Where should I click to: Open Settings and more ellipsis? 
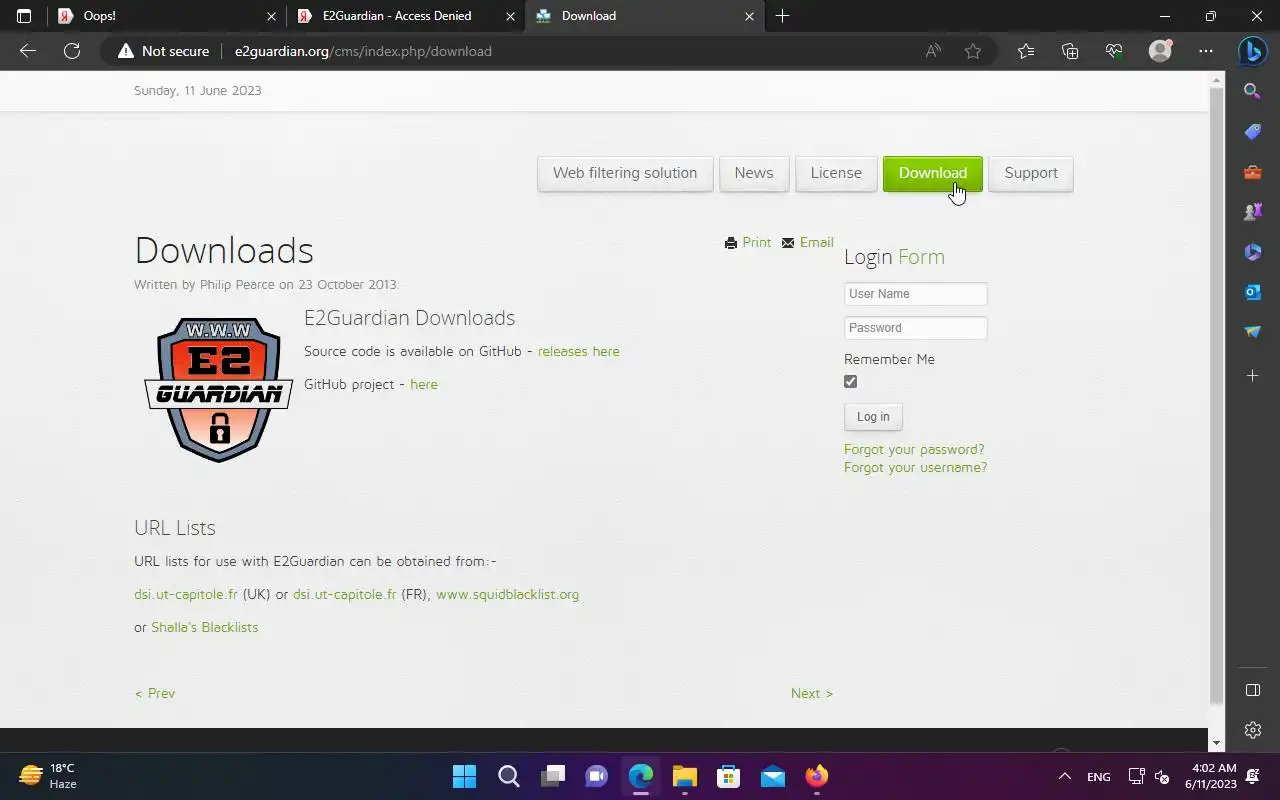(x=1206, y=51)
